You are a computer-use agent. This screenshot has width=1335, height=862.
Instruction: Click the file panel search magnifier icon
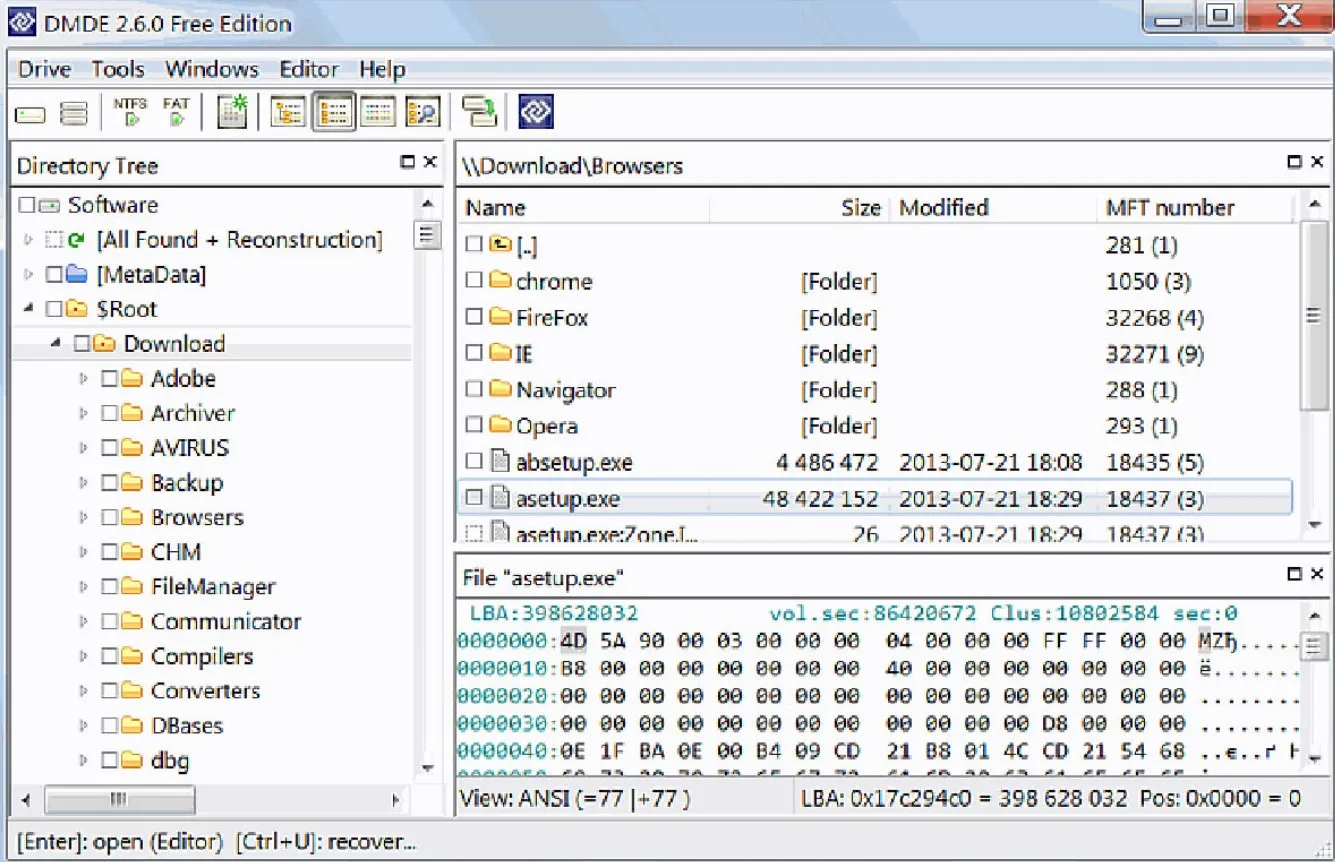pyautogui.click(x=423, y=112)
